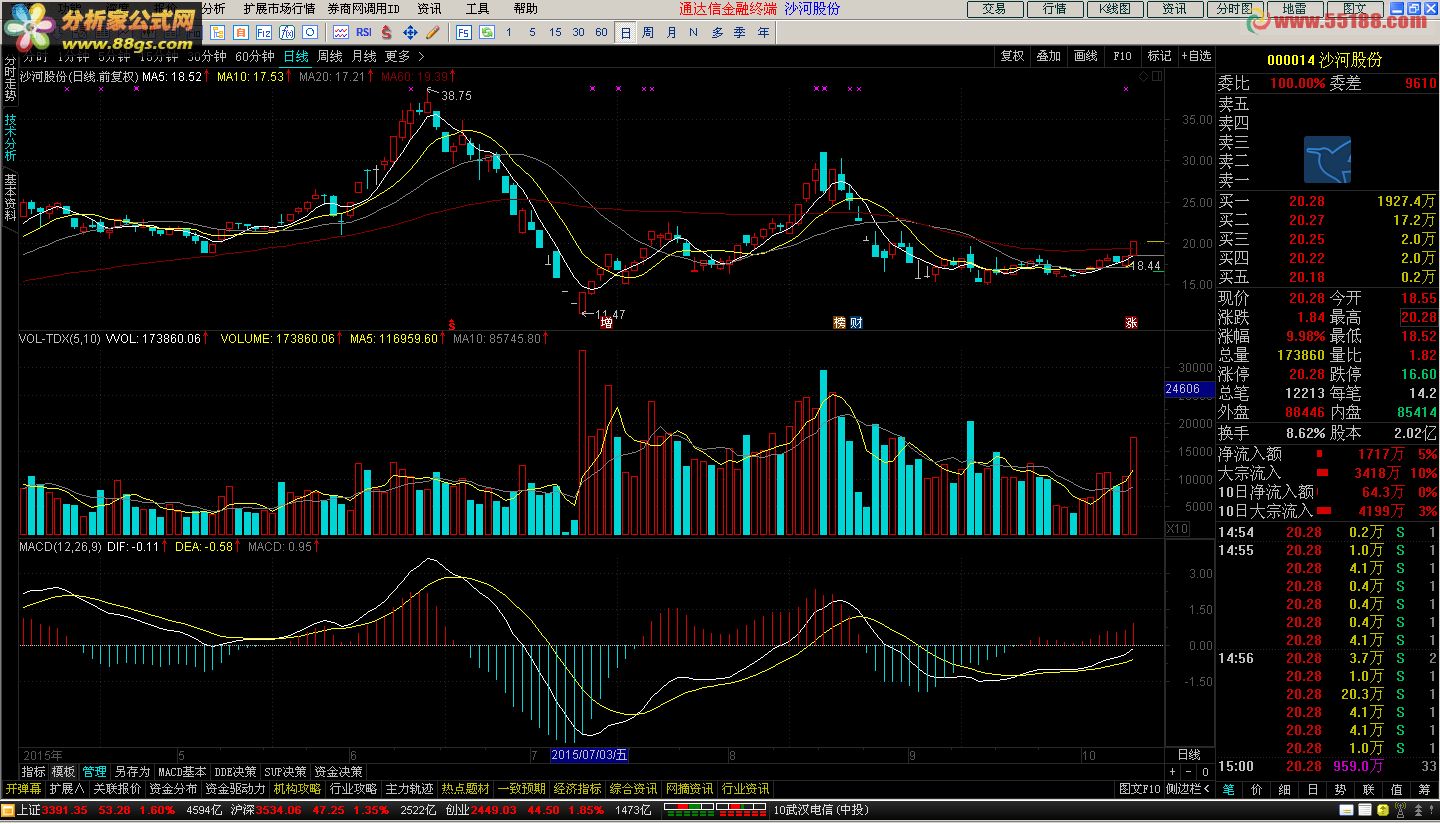Open the 工具 menu

[x=478, y=8]
